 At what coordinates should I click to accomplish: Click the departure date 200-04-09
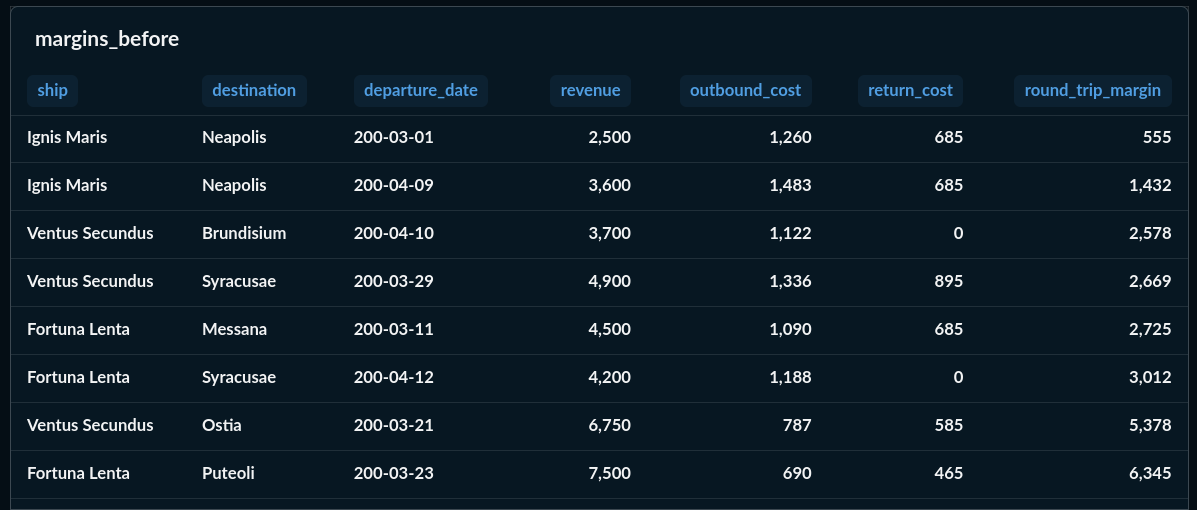(x=393, y=185)
